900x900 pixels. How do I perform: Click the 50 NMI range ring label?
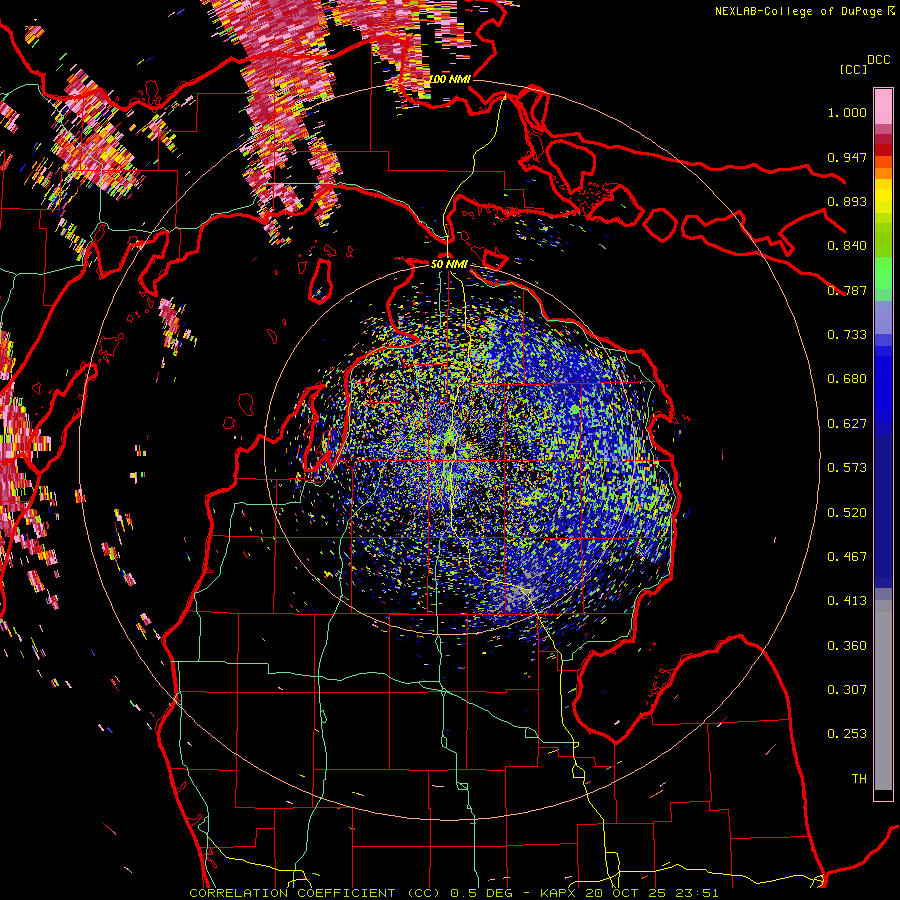point(449,264)
